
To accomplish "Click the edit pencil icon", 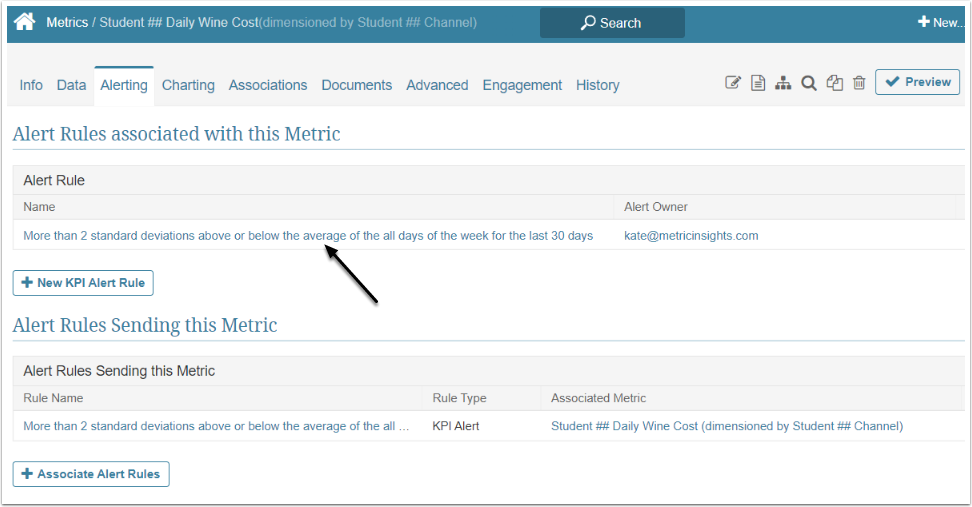I will [733, 83].
